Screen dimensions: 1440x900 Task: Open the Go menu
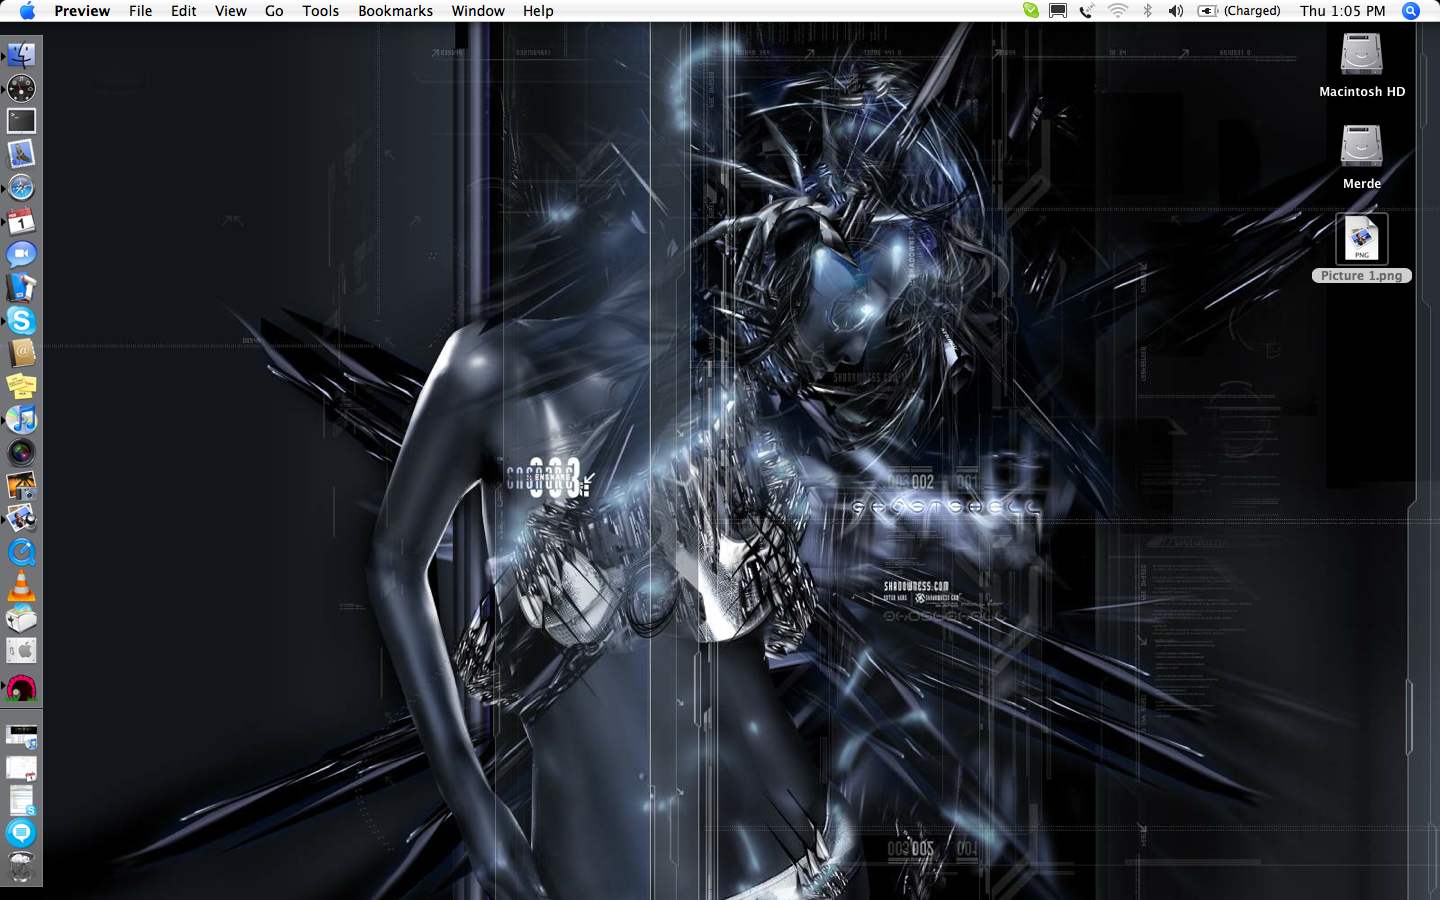(x=274, y=11)
